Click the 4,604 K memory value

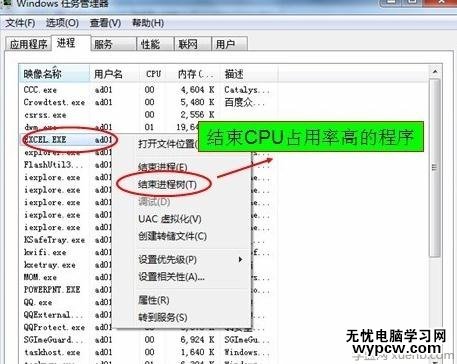(197, 90)
